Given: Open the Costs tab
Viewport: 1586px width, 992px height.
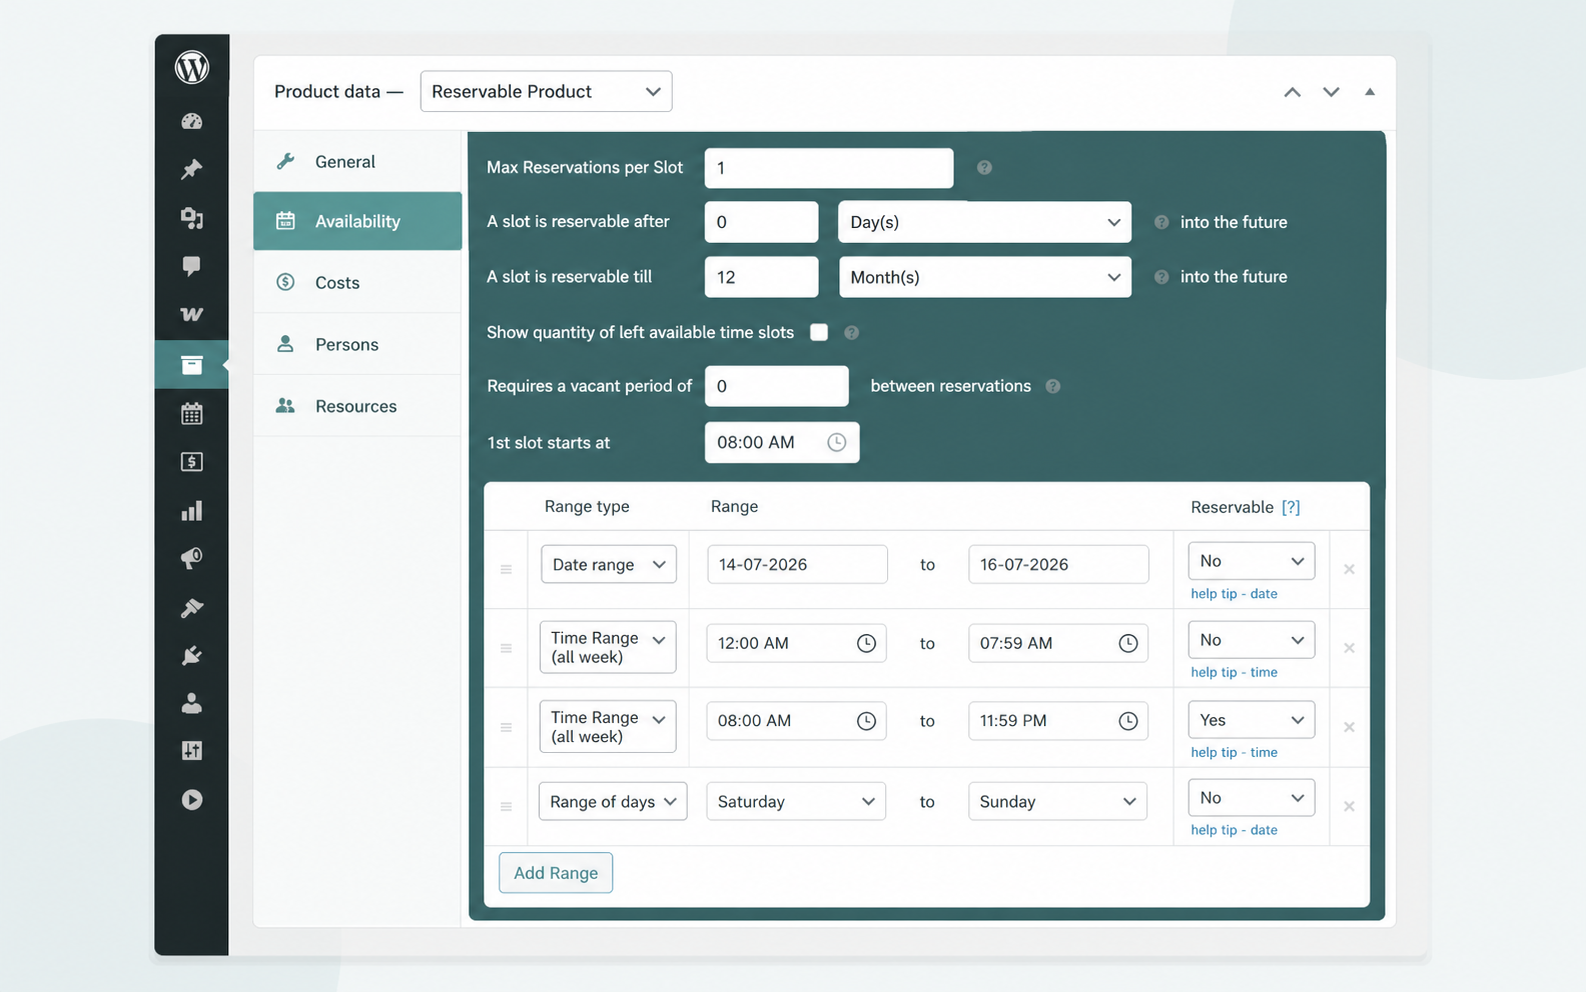Looking at the screenshot, I should point(358,282).
